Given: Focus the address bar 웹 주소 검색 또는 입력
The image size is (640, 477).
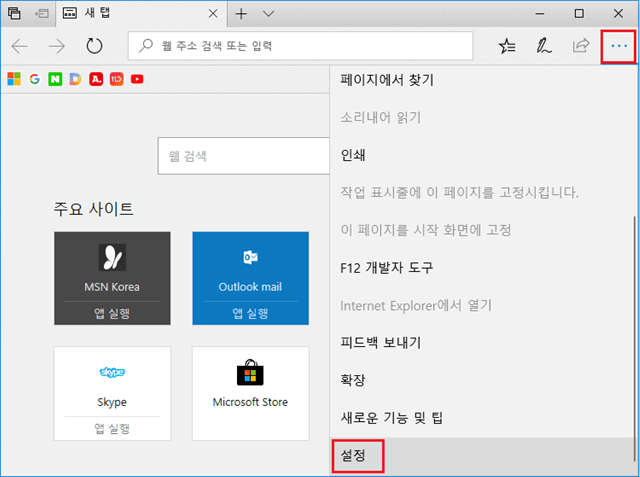Looking at the screenshot, I should click(300, 46).
